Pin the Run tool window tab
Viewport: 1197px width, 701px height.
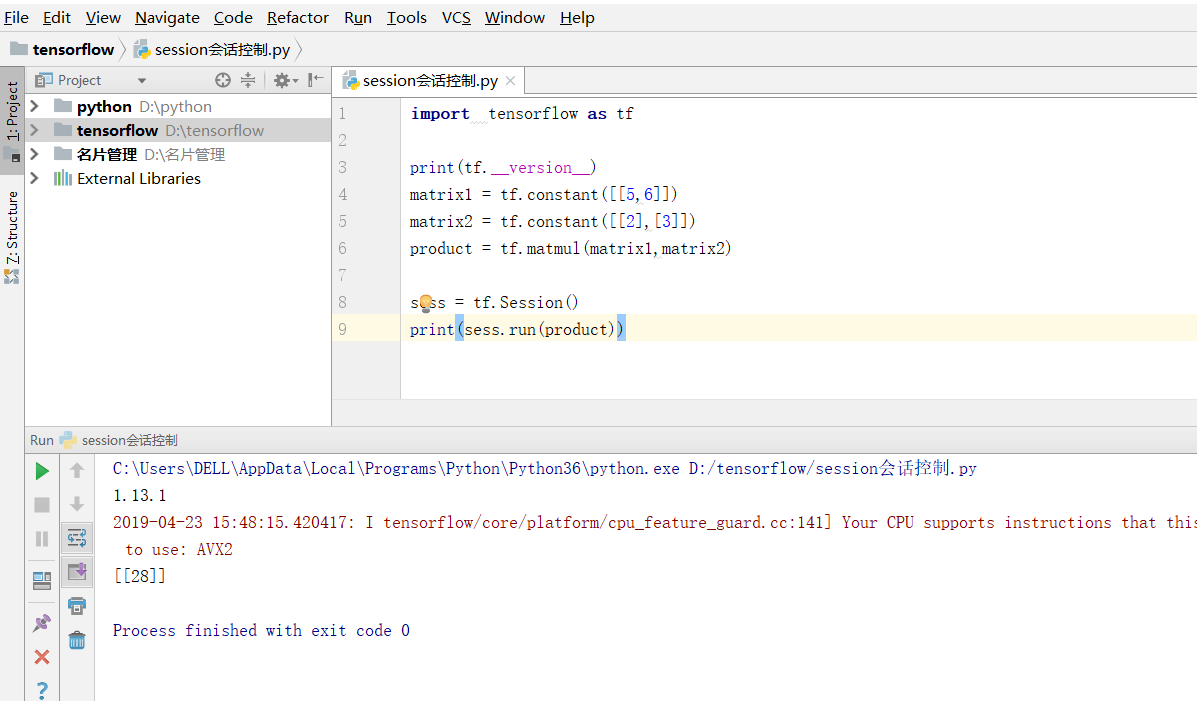click(41, 623)
